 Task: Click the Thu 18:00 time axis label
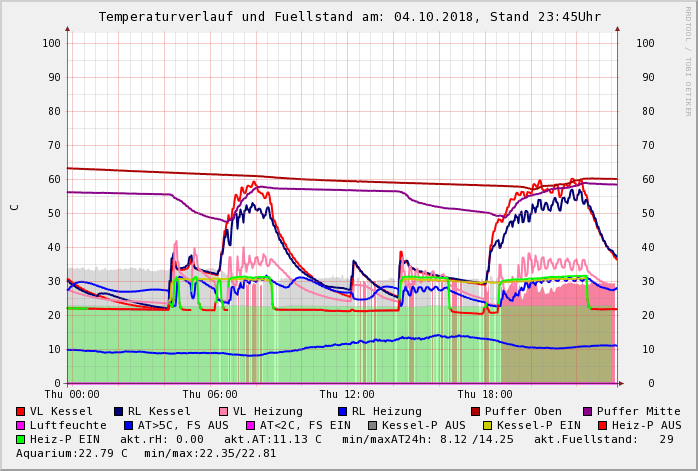pos(485,395)
